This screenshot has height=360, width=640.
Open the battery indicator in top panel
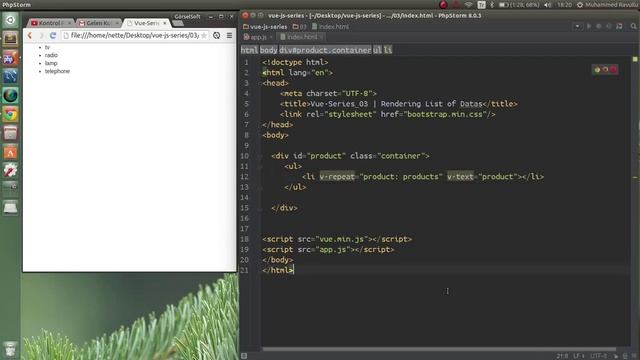pos(519,5)
